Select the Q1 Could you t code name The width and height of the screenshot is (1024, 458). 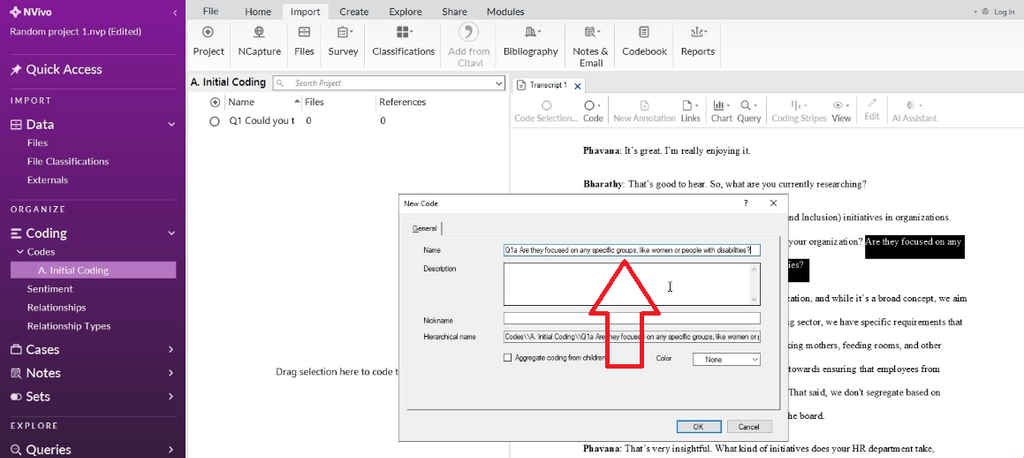coord(261,121)
